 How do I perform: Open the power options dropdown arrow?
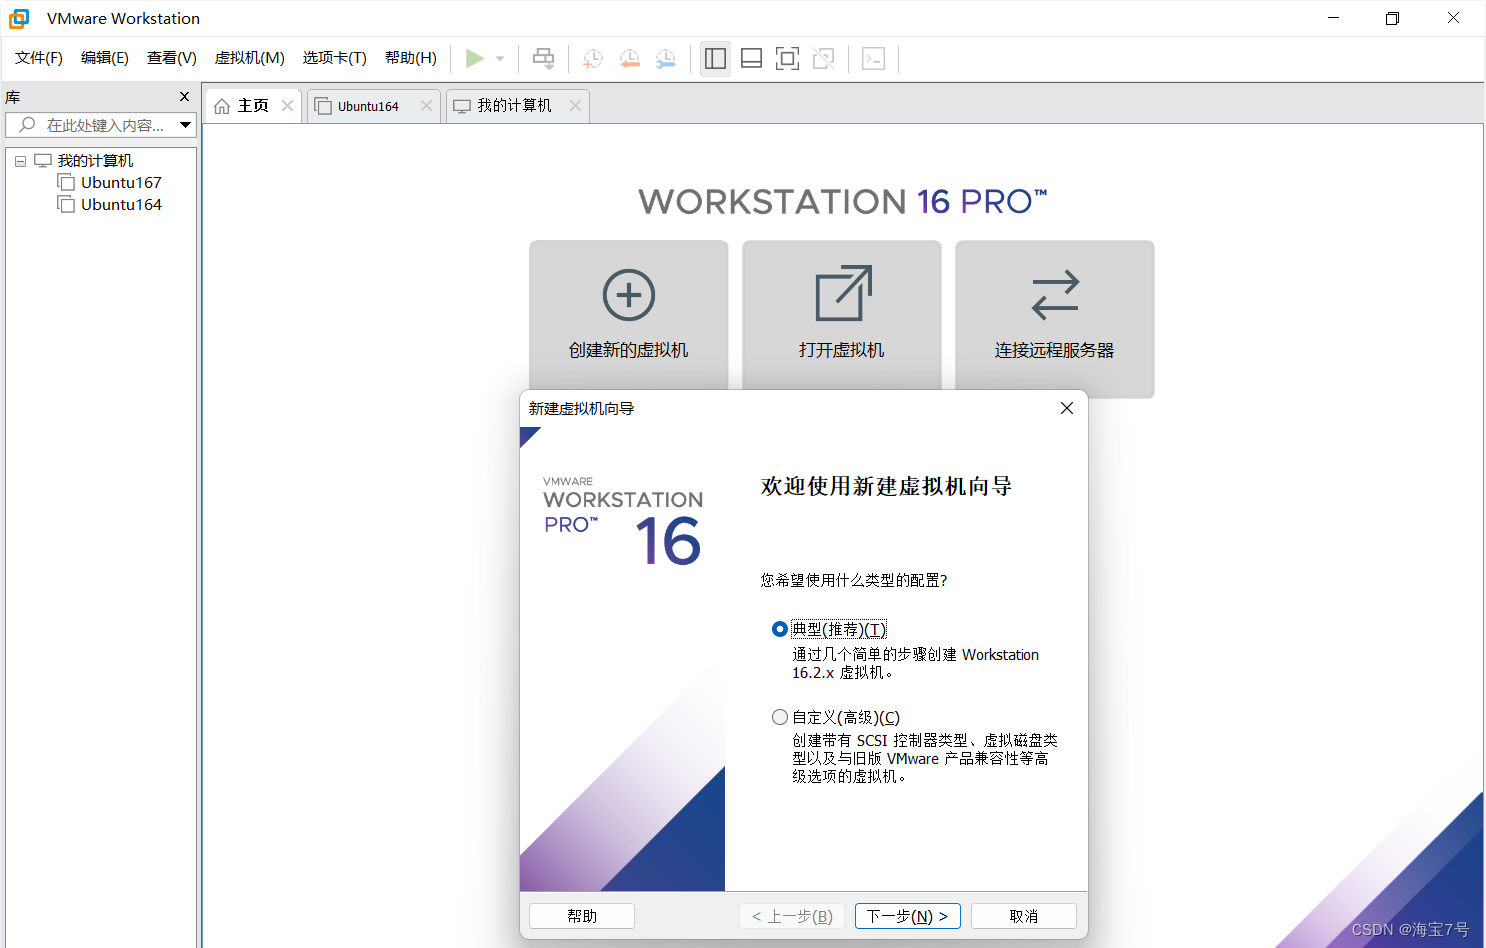click(x=500, y=58)
